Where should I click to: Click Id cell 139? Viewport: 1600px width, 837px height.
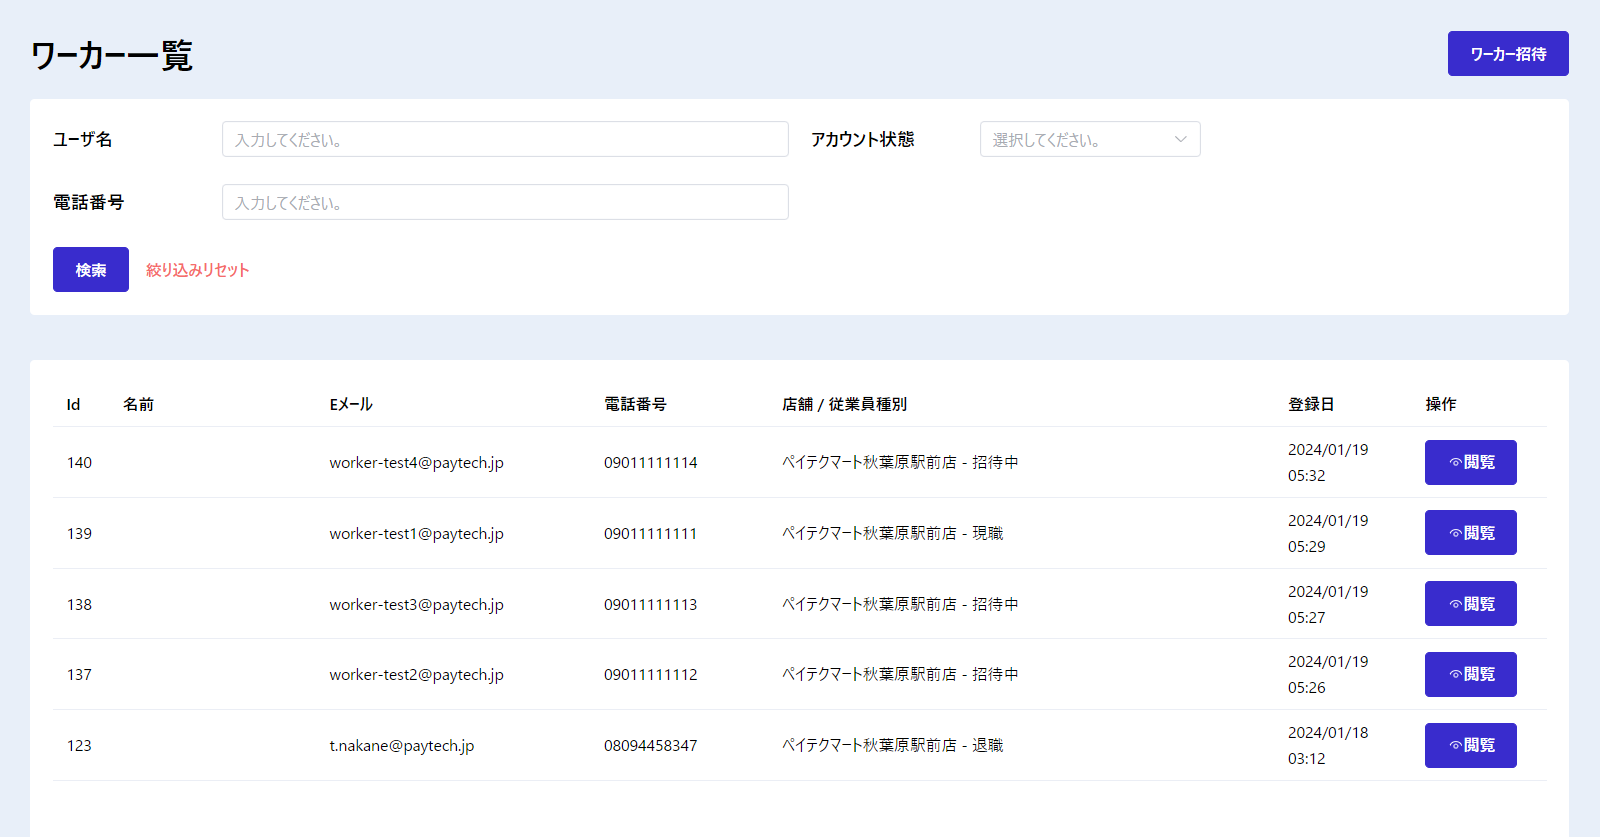(79, 534)
